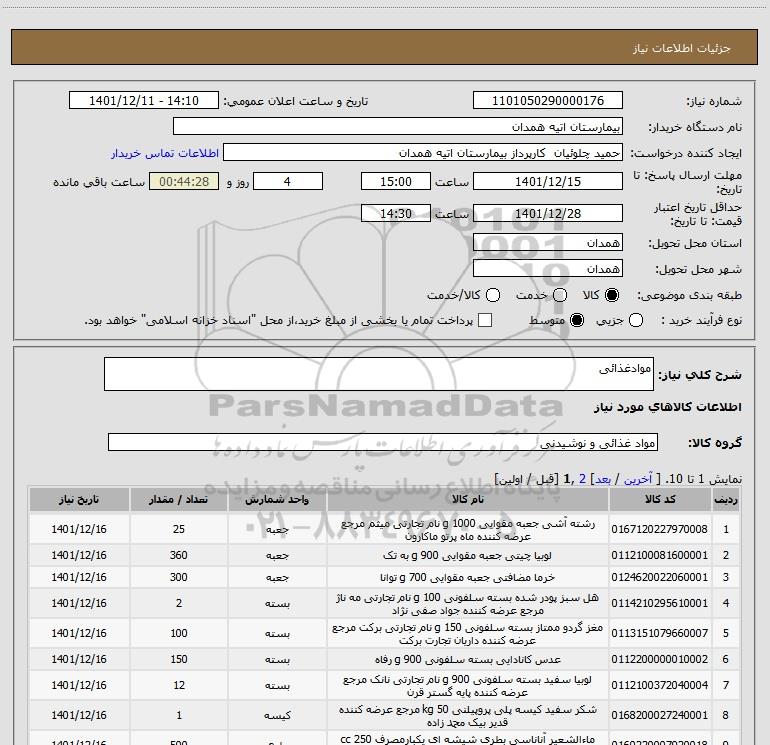Click quantity 360 in row 2
Viewport: 770px width, 745px height.
[x=179, y=555]
